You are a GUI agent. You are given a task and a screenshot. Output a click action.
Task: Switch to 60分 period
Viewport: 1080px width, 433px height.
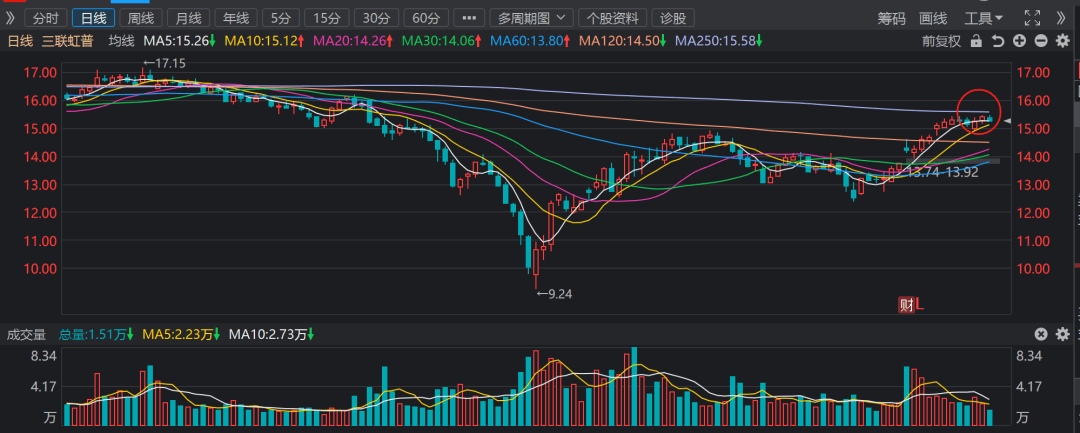tap(425, 18)
